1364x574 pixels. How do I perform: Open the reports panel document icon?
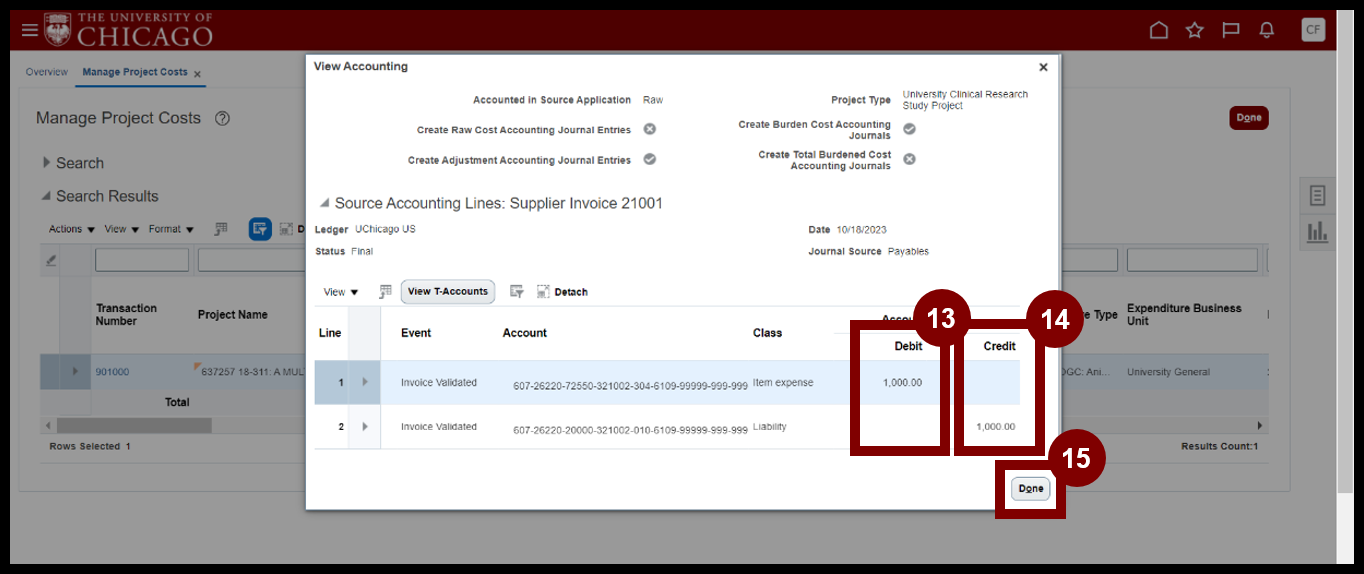pyautogui.click(x=1317, y=196)
